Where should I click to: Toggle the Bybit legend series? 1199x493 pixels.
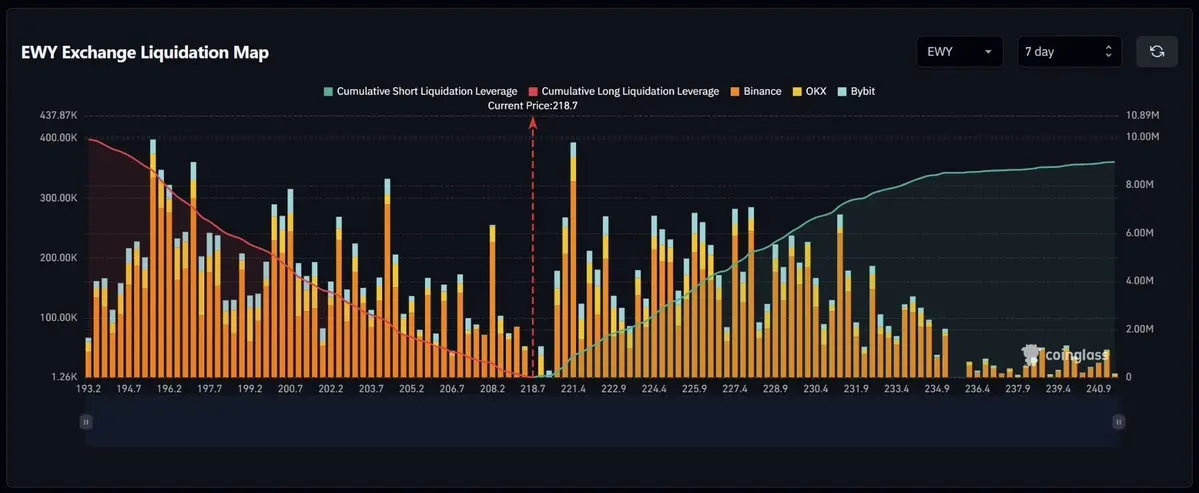tap(856, 91)
